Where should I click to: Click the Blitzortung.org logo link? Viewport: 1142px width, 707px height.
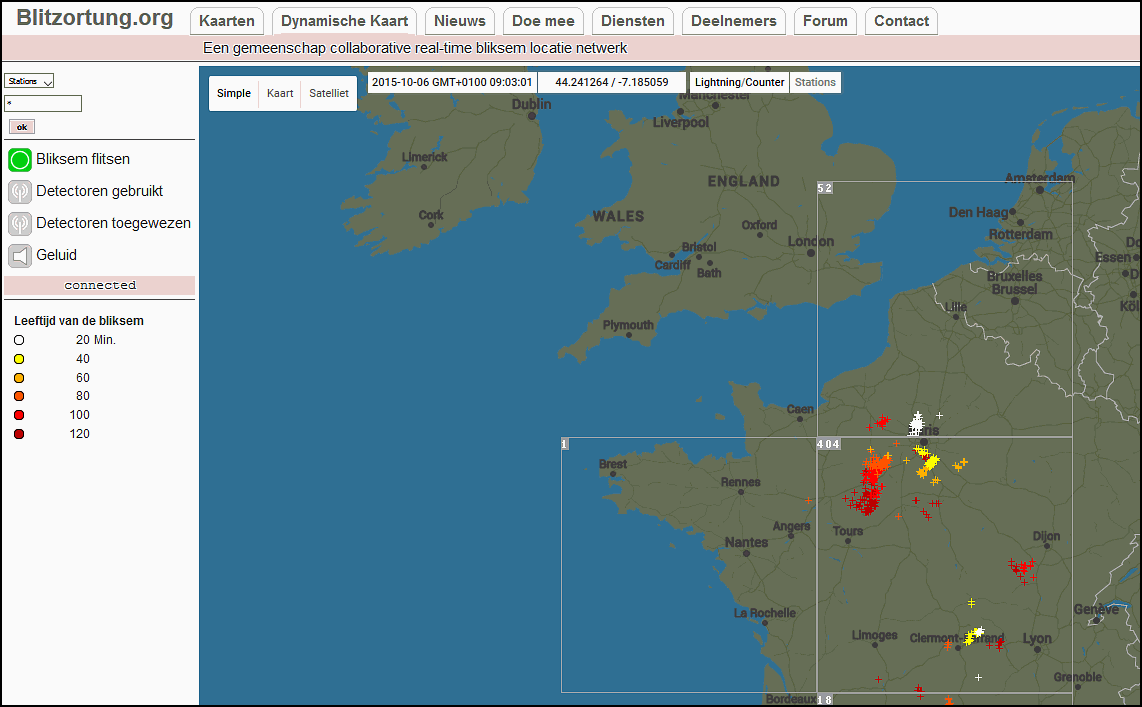95,17
